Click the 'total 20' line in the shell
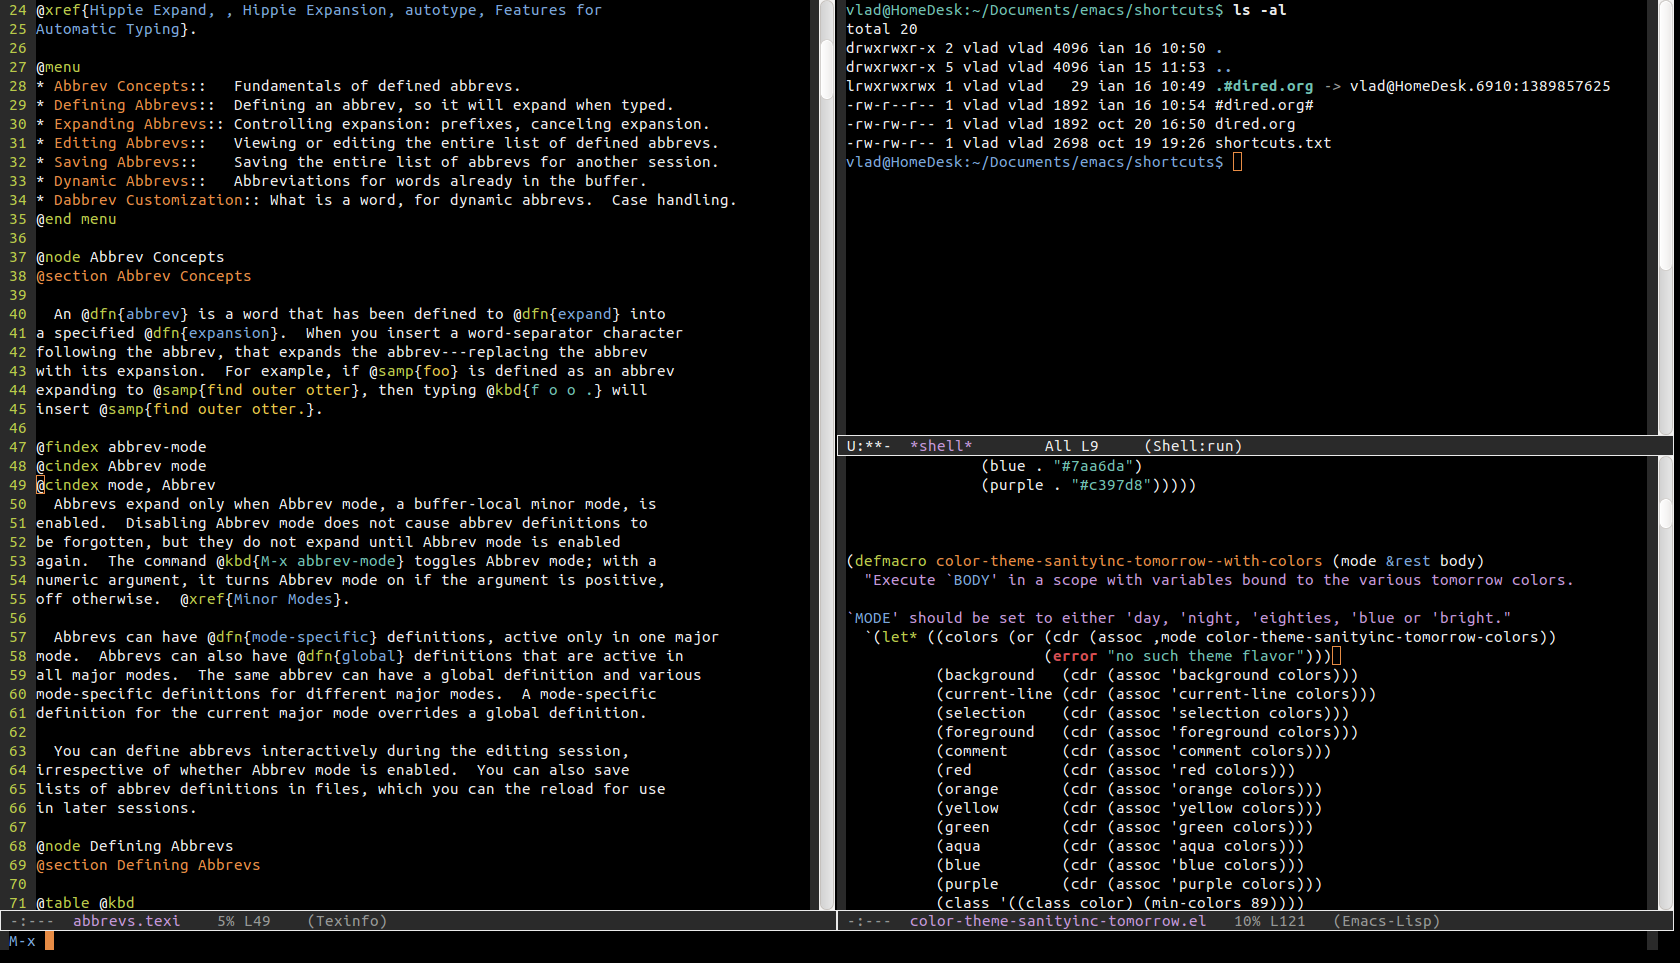1680x963 pixels. click(882, 29)
